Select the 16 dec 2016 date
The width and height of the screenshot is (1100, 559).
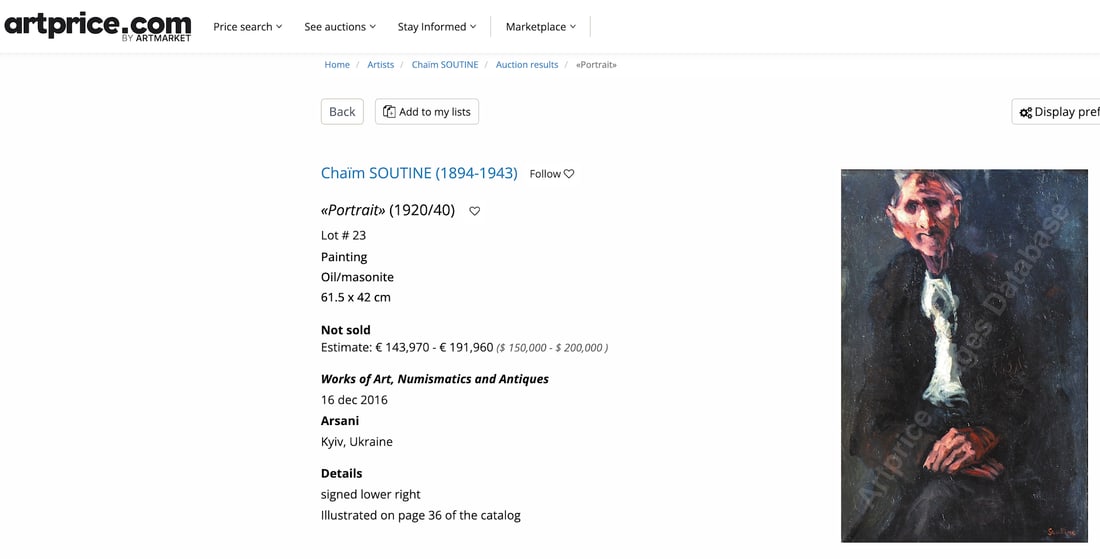click(354, 400)
